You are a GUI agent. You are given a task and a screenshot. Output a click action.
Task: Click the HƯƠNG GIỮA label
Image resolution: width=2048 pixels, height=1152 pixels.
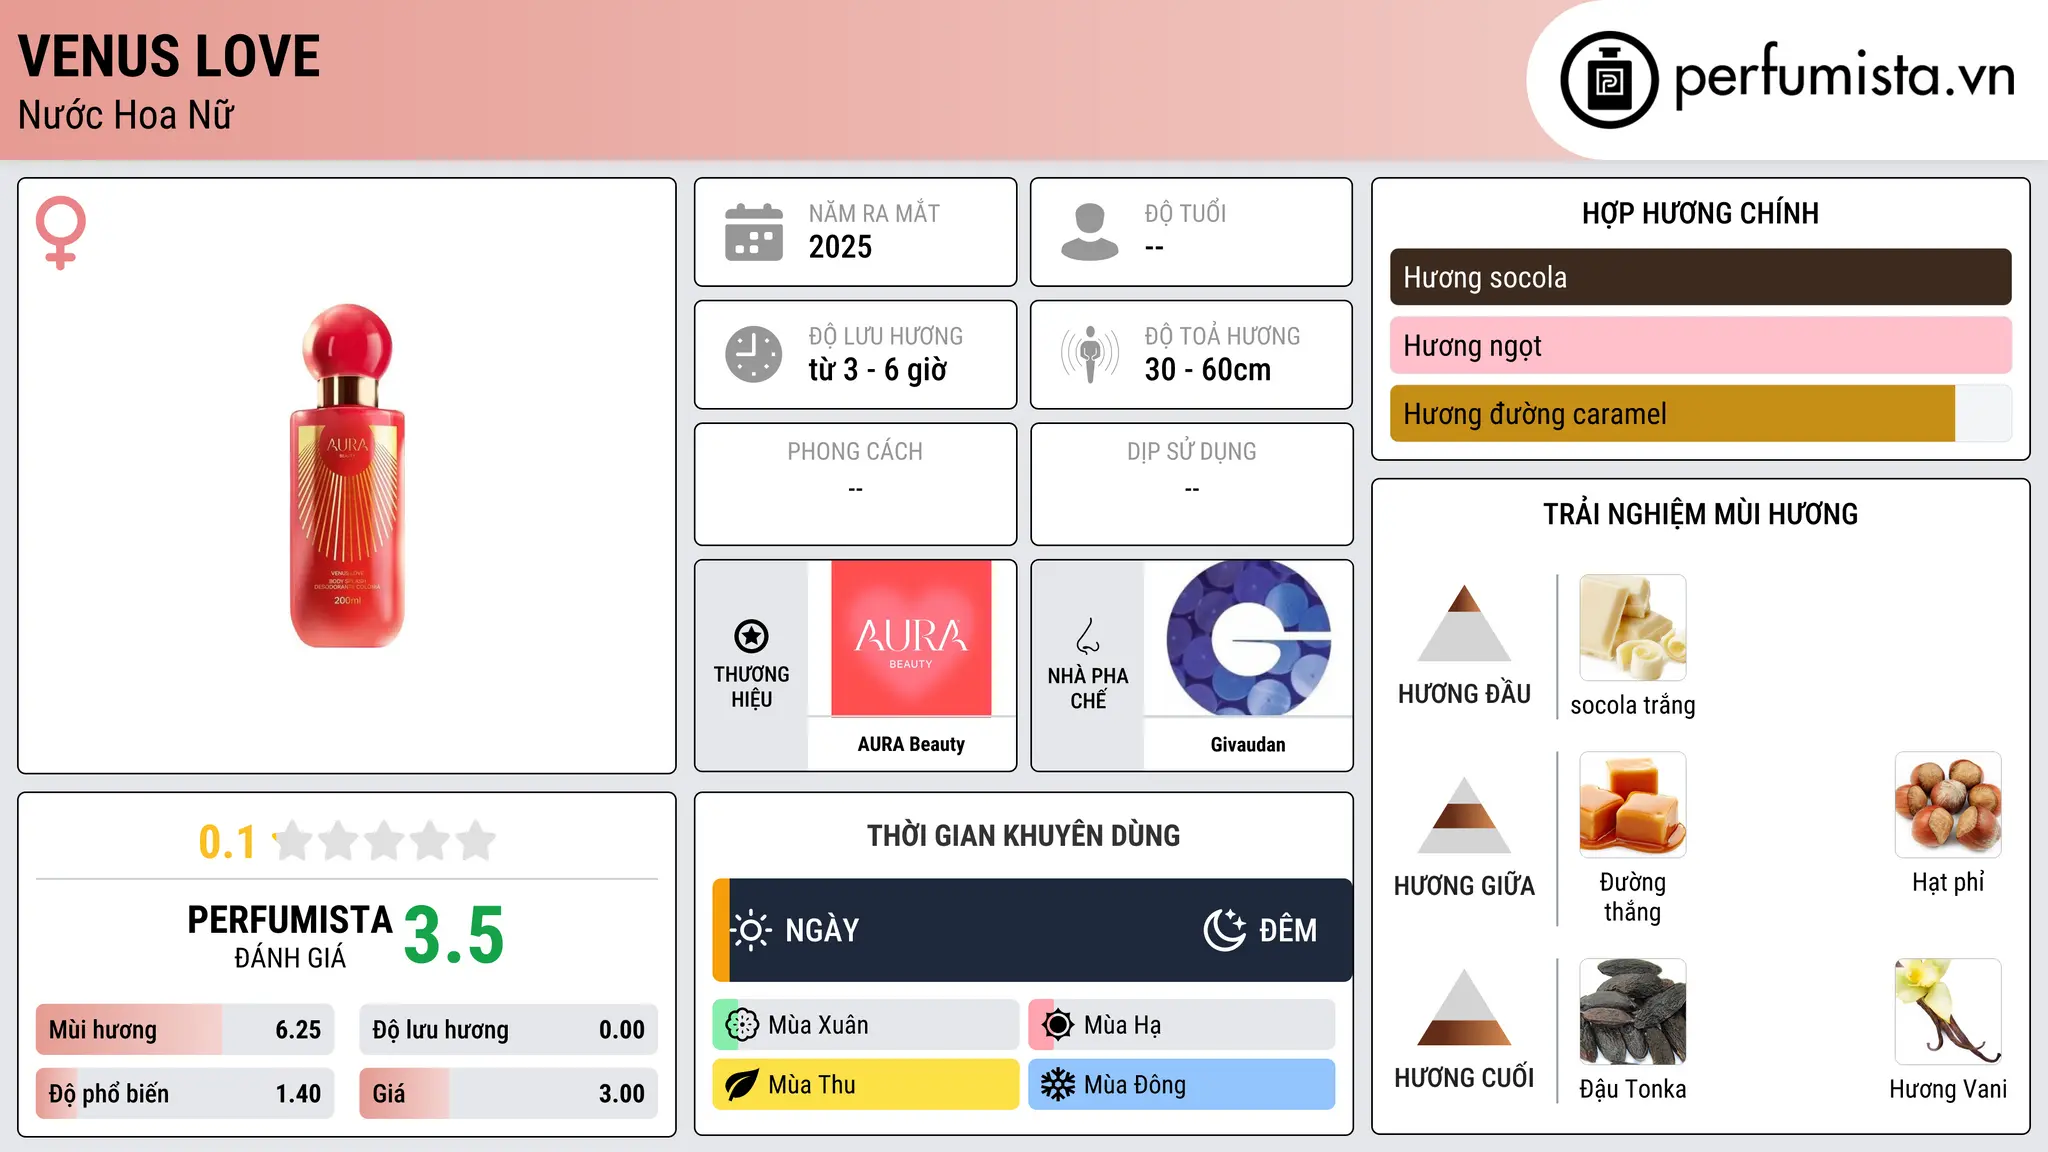[x=1464, y=886]
